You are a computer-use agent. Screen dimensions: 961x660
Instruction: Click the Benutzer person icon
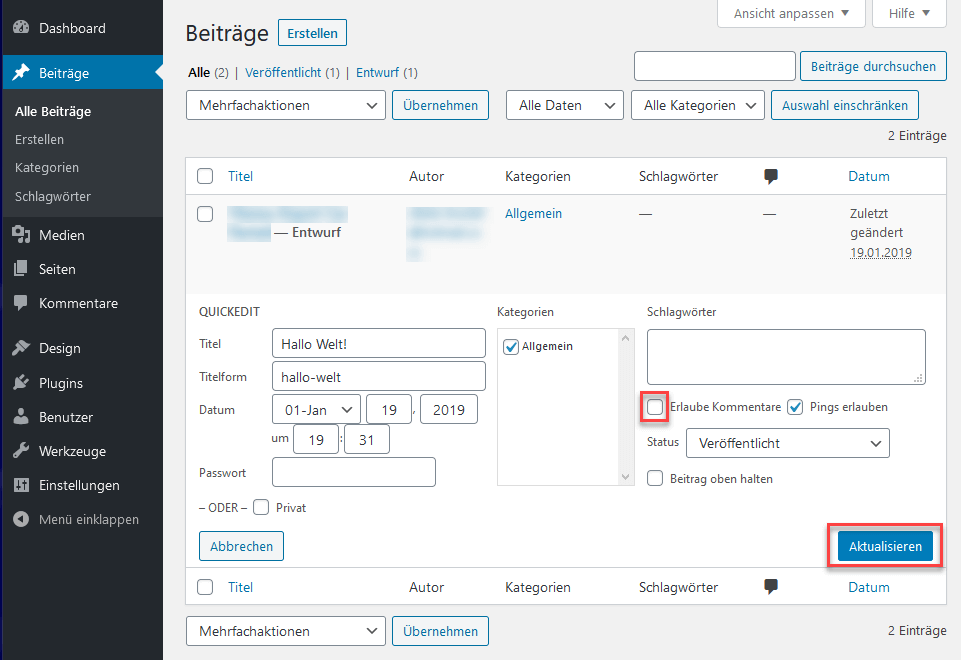(x=21, y=417)
